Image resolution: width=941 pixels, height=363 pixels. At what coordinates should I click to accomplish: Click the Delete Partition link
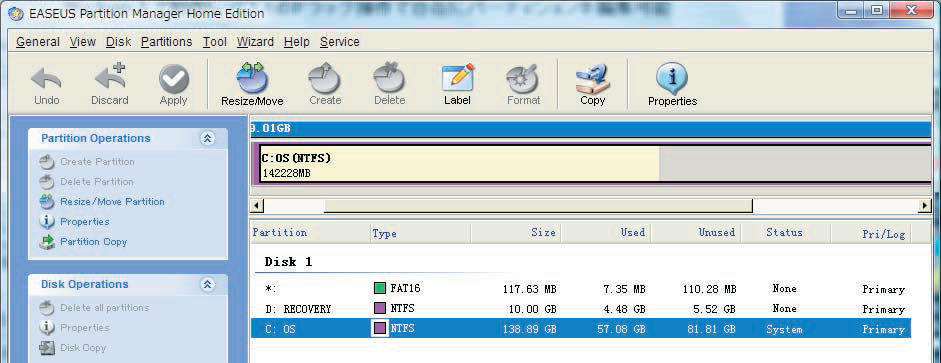point(97,182)
